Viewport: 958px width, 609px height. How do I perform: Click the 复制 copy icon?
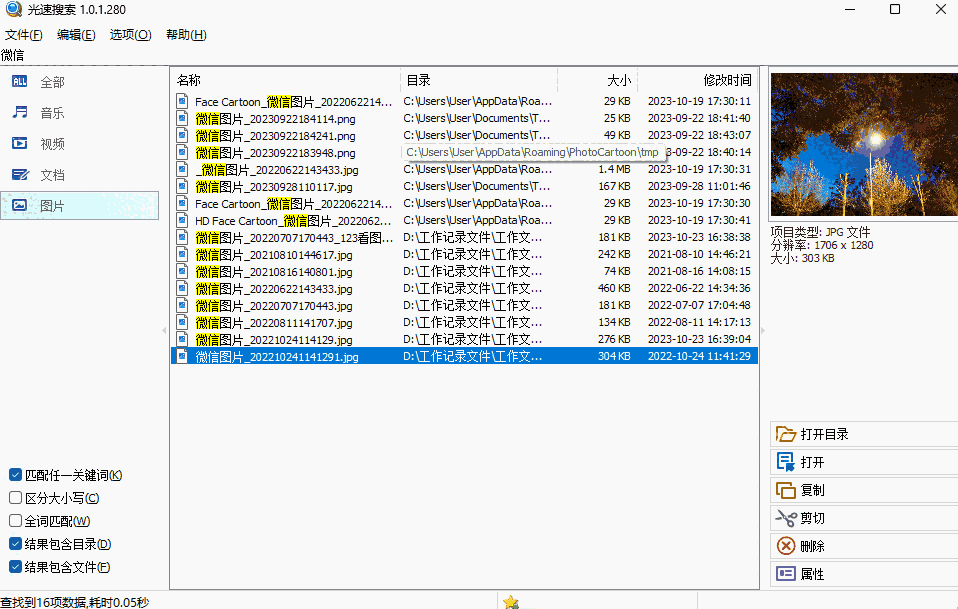(785, 490)
